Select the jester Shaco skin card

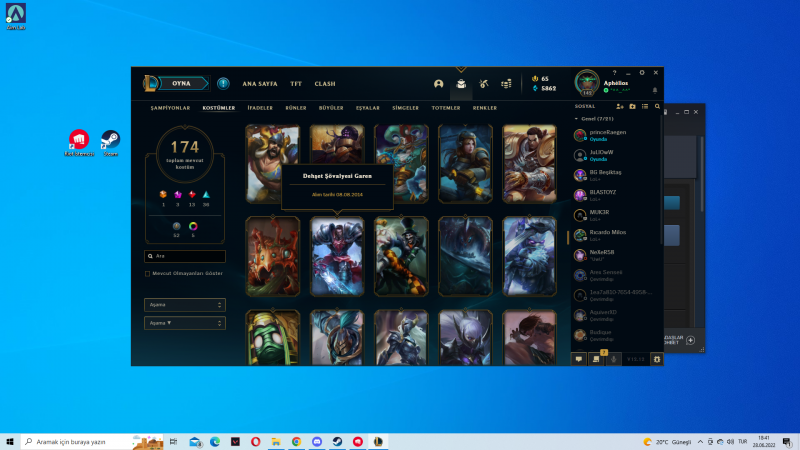point(401,256)
